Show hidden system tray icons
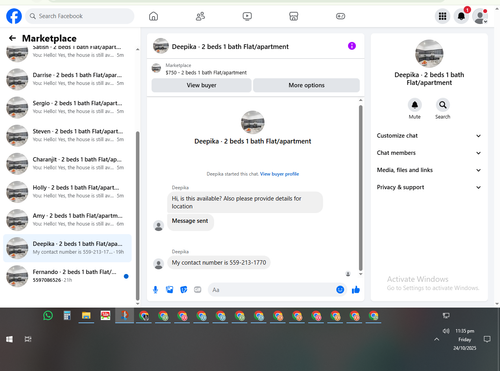The image size is (500, 371). (437, 339)
